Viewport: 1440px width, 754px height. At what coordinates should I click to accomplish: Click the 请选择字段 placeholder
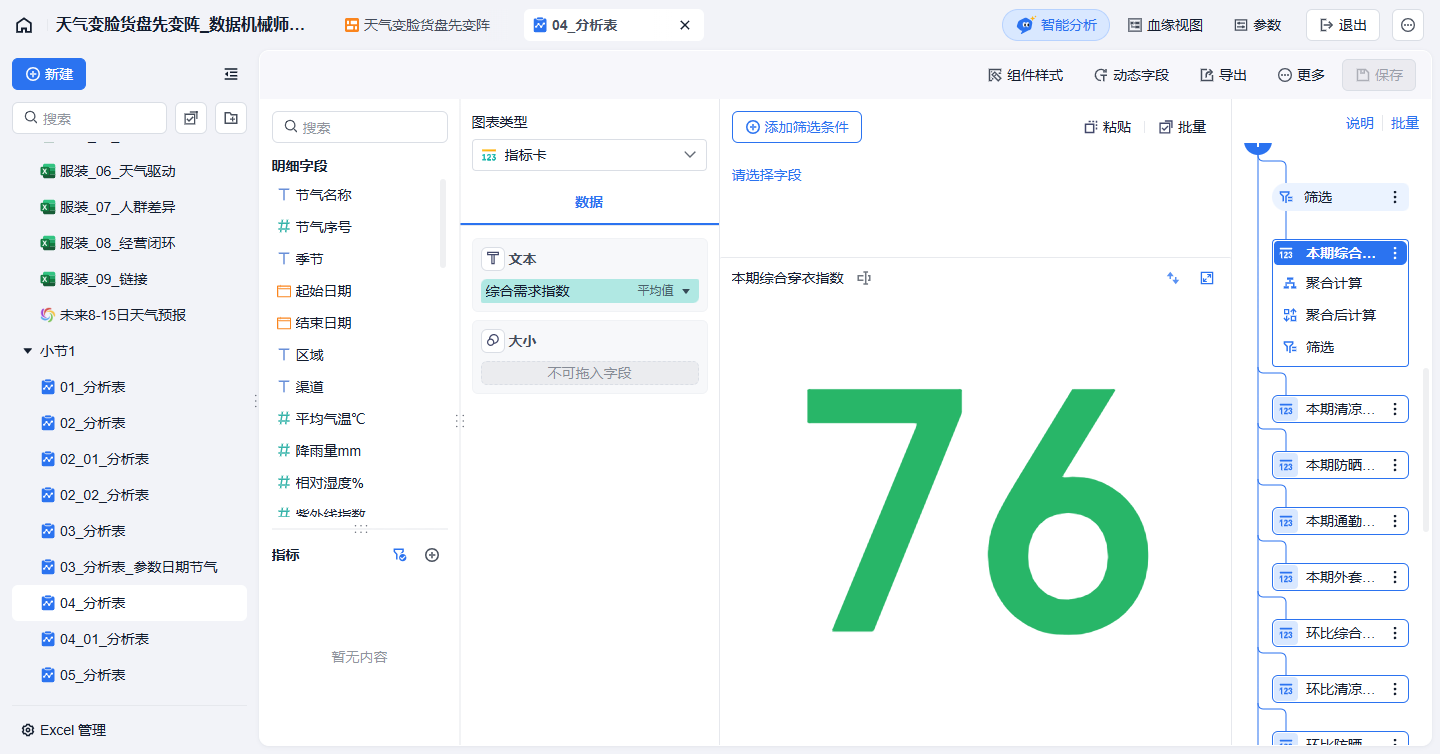pos(767,175)
